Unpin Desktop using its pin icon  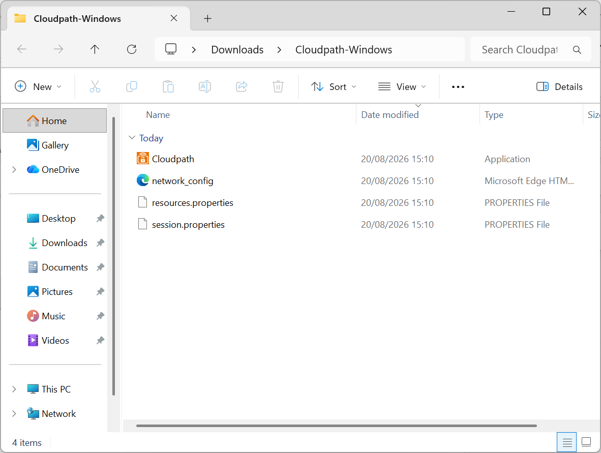[x=100, y=218]
